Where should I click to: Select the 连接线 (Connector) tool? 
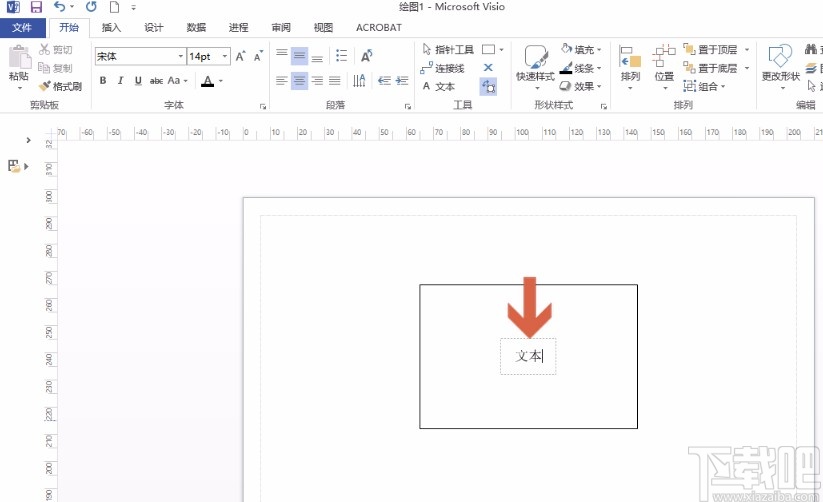click(442, 68)
